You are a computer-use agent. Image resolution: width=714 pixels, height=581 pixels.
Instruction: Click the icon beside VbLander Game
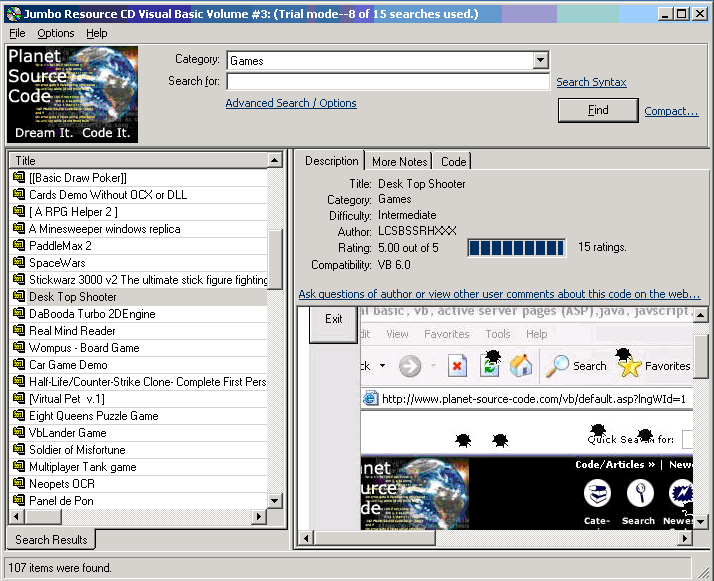(x=19, y=432)
